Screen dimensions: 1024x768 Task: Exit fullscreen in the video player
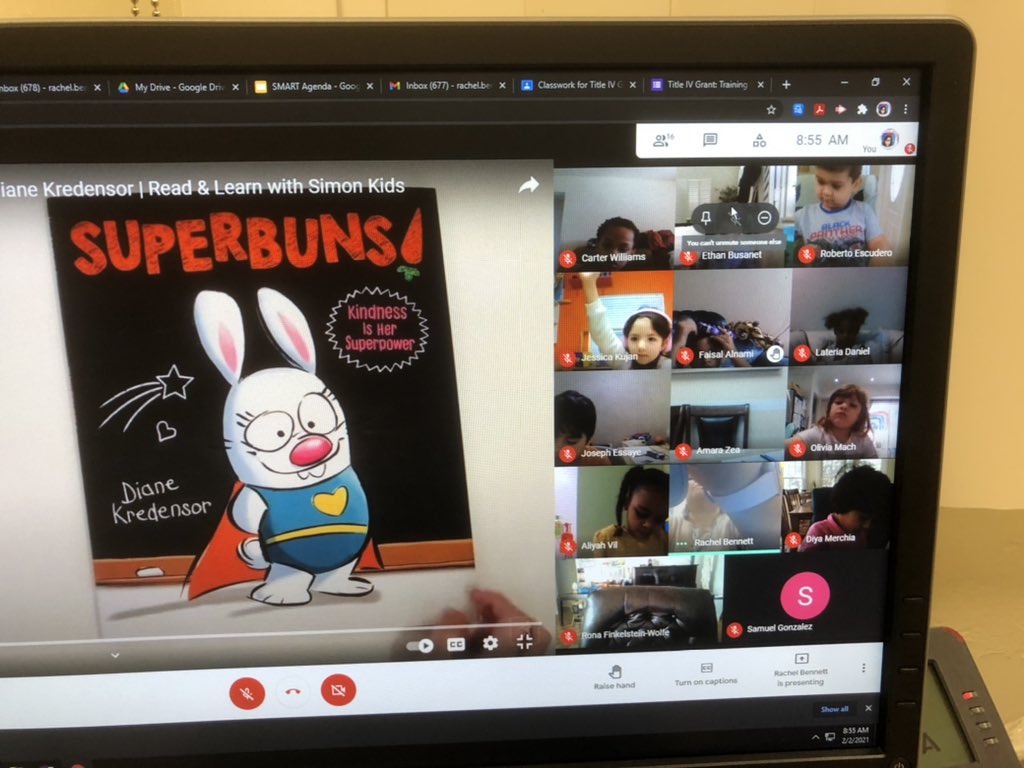pyautogui.click(x=524, y=643)
